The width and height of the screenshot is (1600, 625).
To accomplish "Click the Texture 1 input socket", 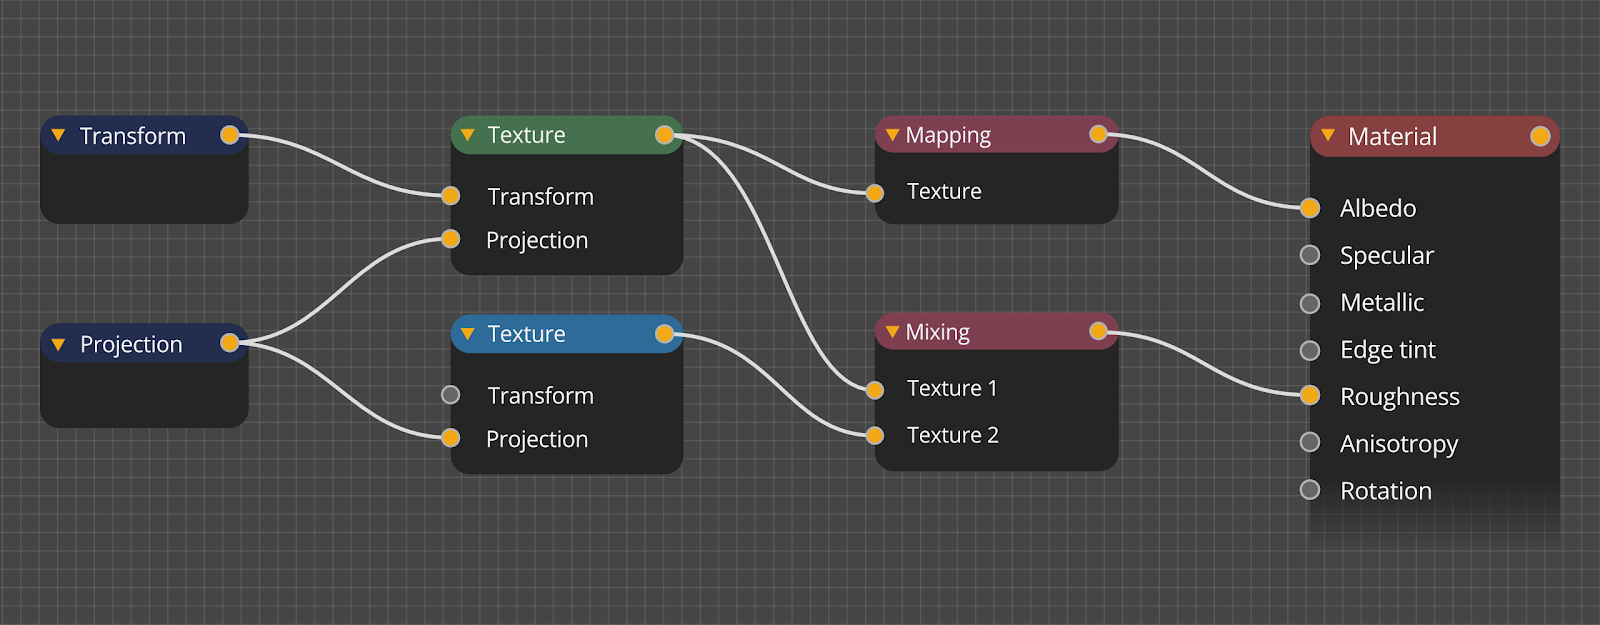I will [875, 390].
